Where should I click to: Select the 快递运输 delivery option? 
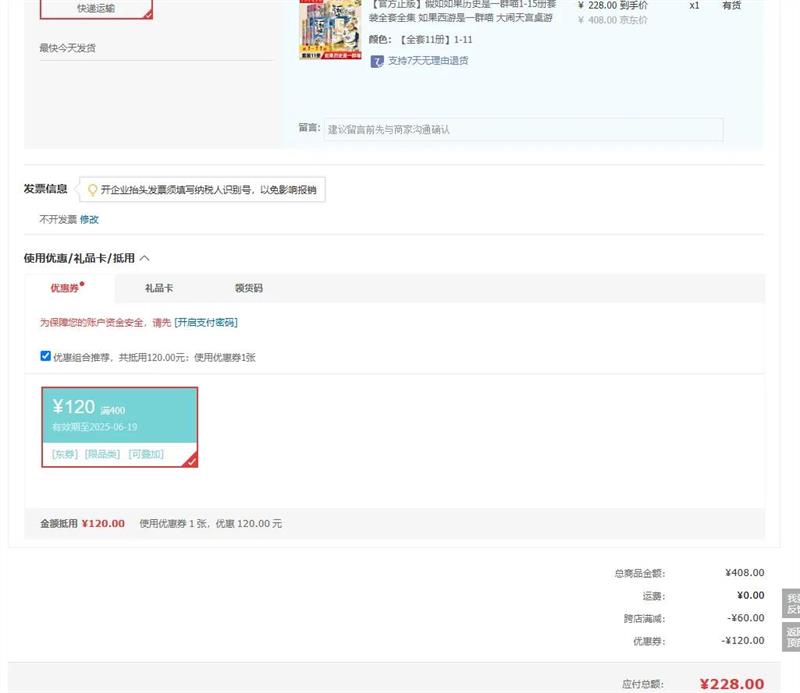96,9
